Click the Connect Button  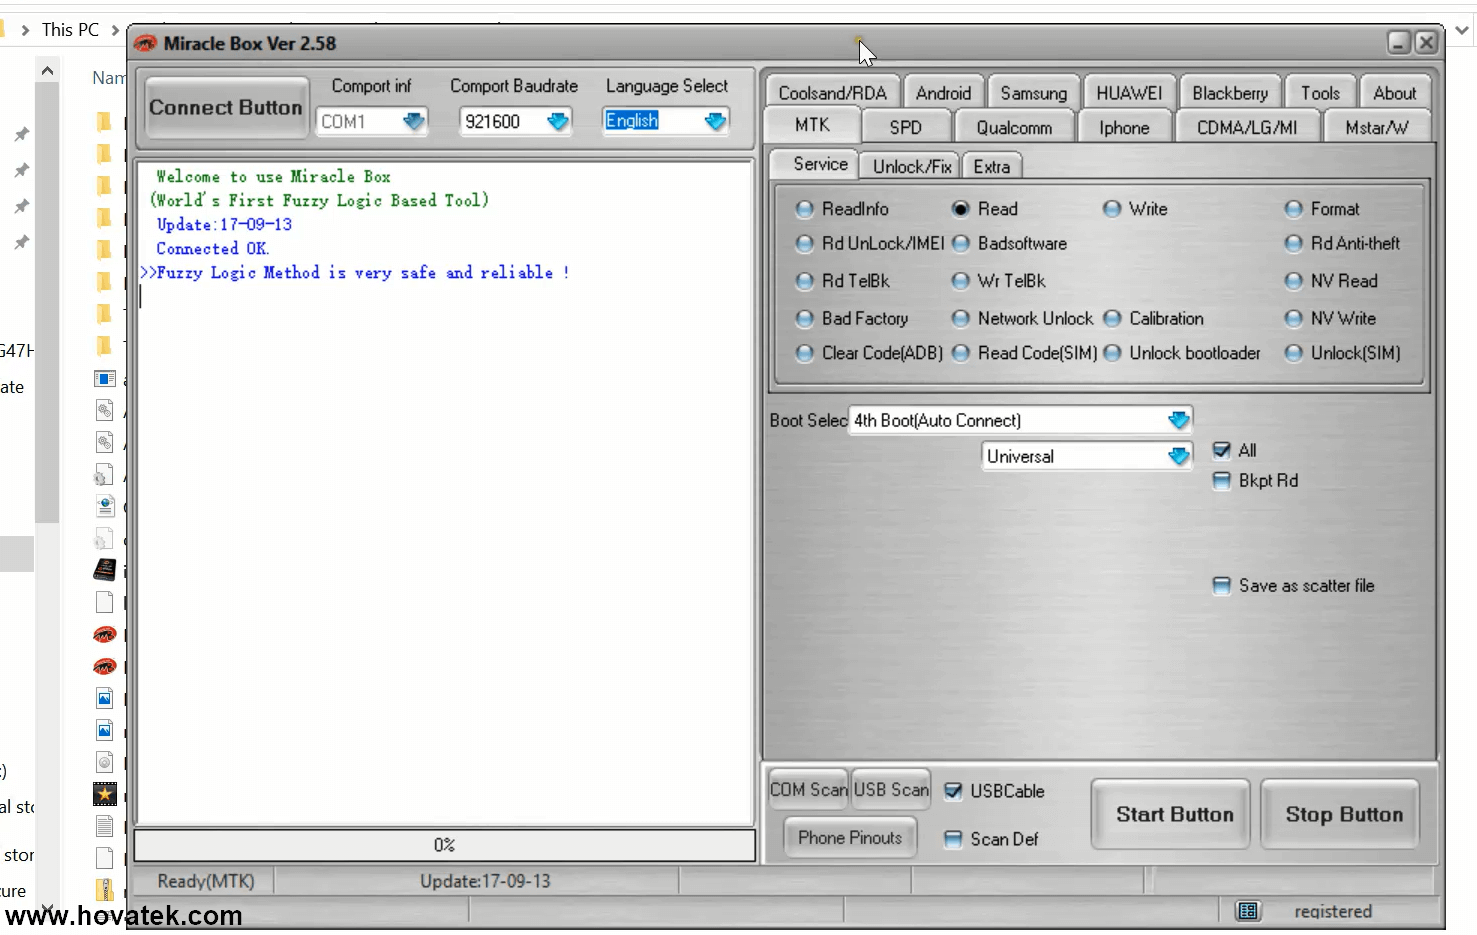pyautogui.click(x=225, y=108)
